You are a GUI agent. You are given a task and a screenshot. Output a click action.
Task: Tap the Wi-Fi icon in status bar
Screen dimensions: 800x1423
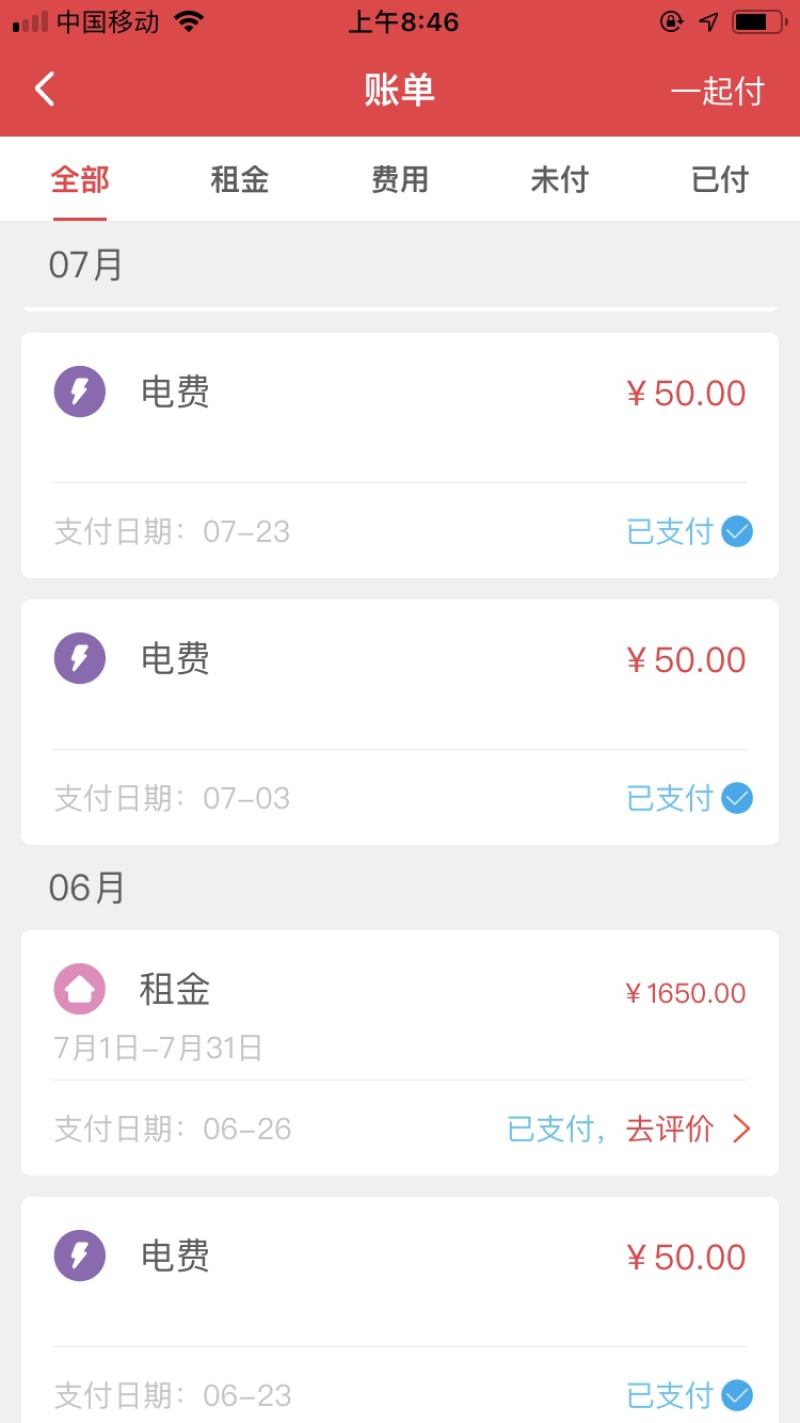click(x=188, y=22)
